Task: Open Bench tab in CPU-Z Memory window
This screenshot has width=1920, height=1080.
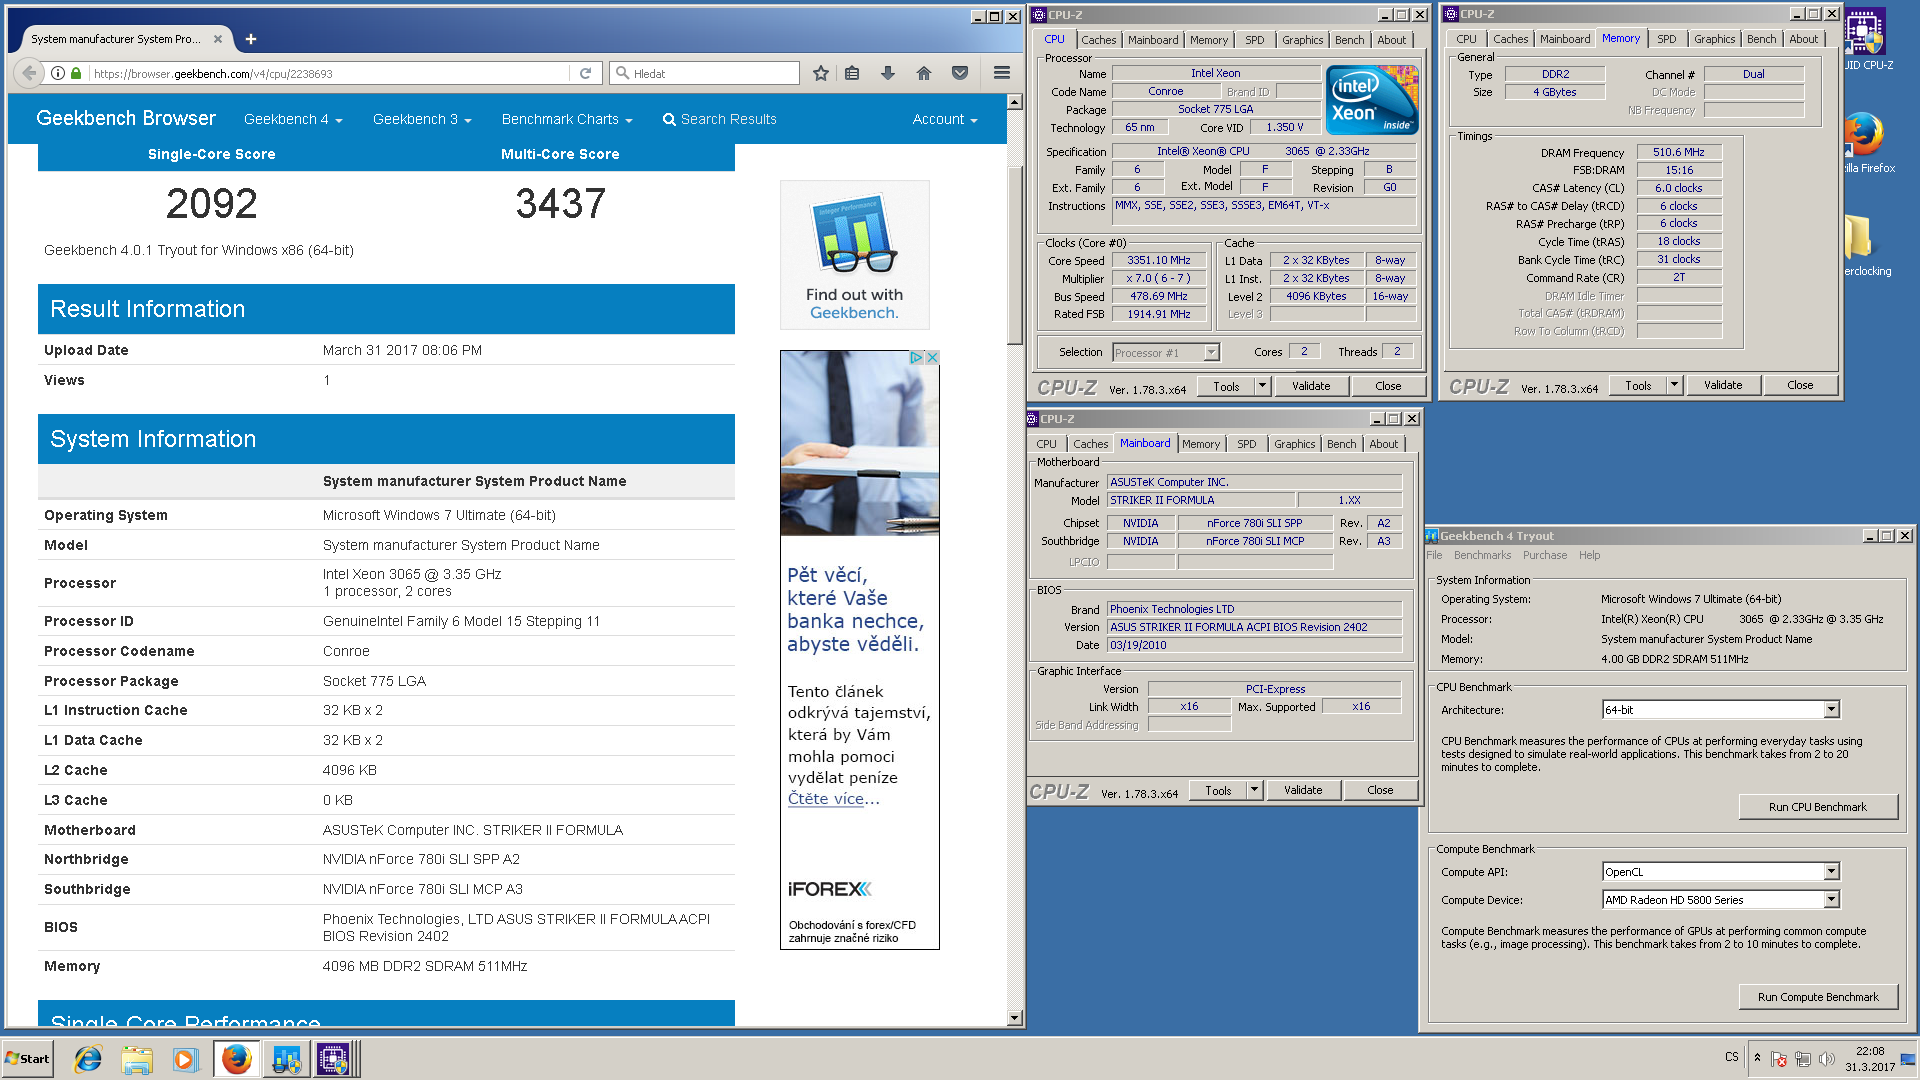Action: click(1761, 39)
